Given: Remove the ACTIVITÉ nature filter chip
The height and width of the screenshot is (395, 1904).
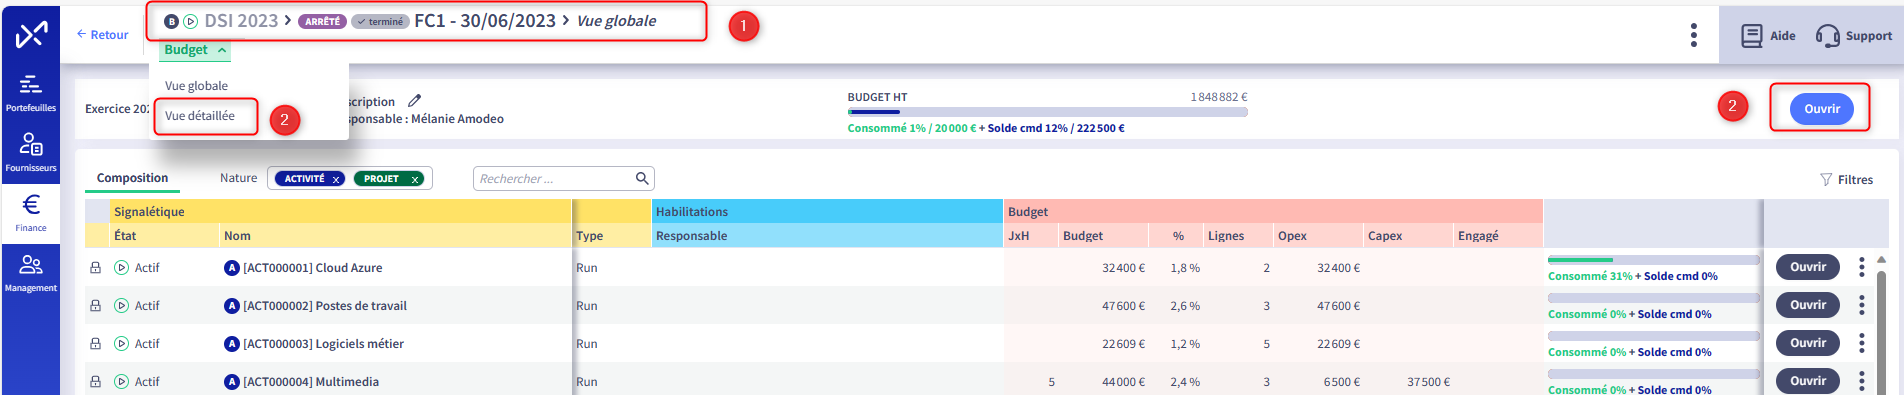Looking at the screenshot, I should coord(337,179).
